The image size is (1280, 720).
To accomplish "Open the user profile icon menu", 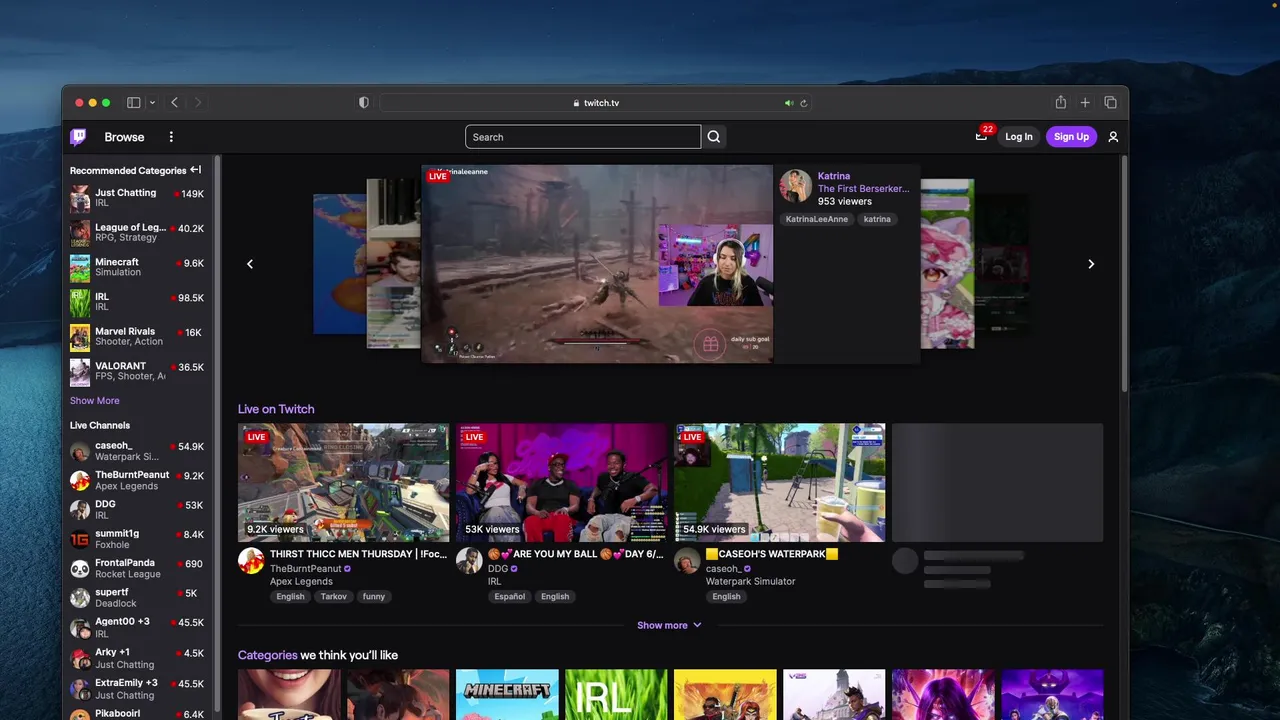I will (x=1113, y=137).
